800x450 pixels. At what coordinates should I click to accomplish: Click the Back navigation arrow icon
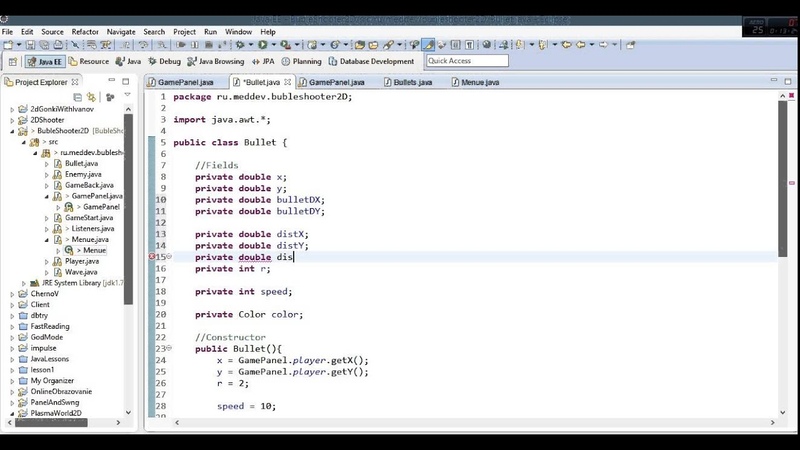point(581,45)
